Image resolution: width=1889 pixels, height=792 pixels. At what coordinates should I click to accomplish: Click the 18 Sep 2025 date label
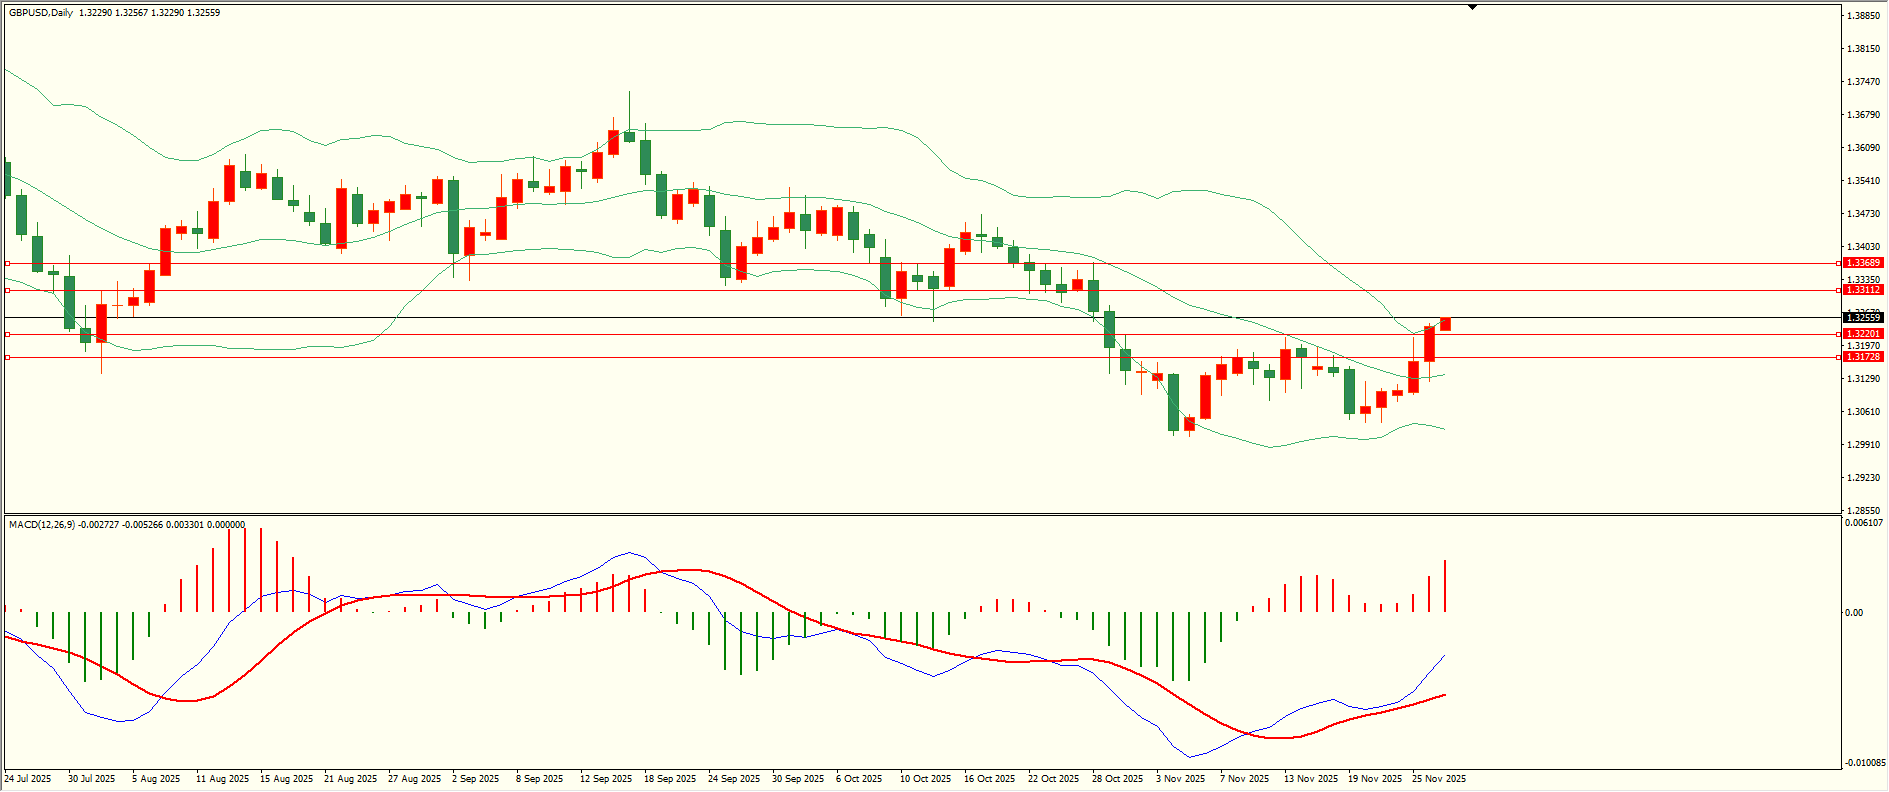click(x=670, y=779)
